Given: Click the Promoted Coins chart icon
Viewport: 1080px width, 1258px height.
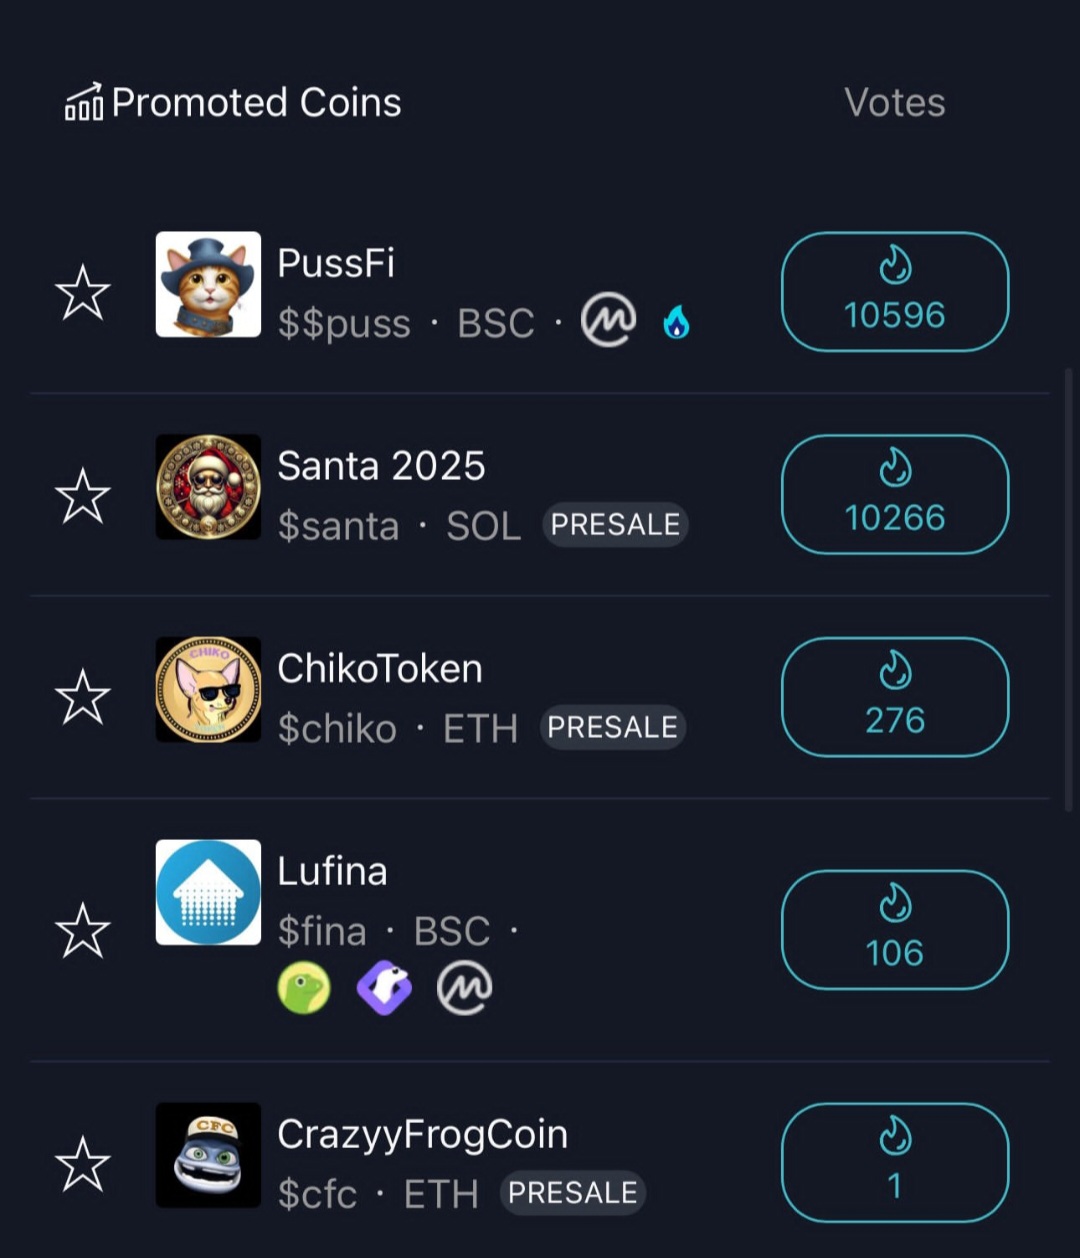Looking at the screenshot, I should pyautogui.click(x=84, y=102).
